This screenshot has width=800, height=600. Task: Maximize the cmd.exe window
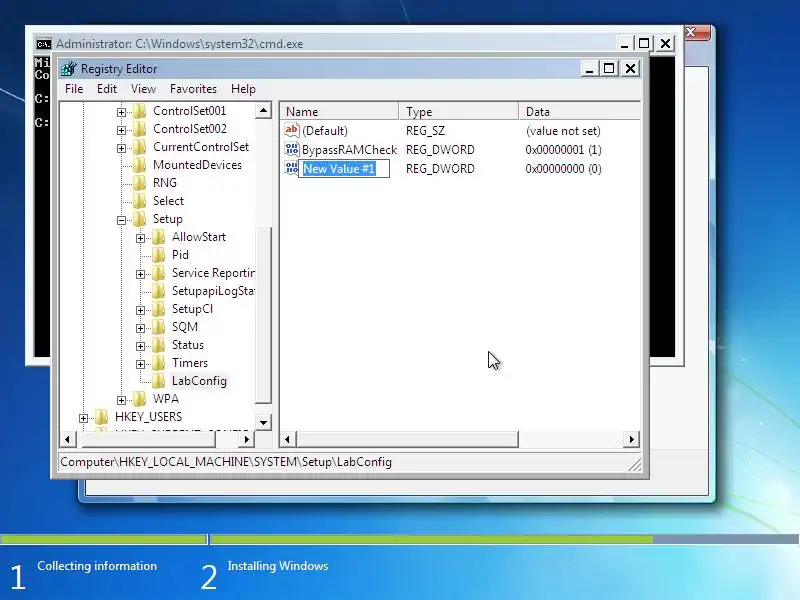point(644,43)
